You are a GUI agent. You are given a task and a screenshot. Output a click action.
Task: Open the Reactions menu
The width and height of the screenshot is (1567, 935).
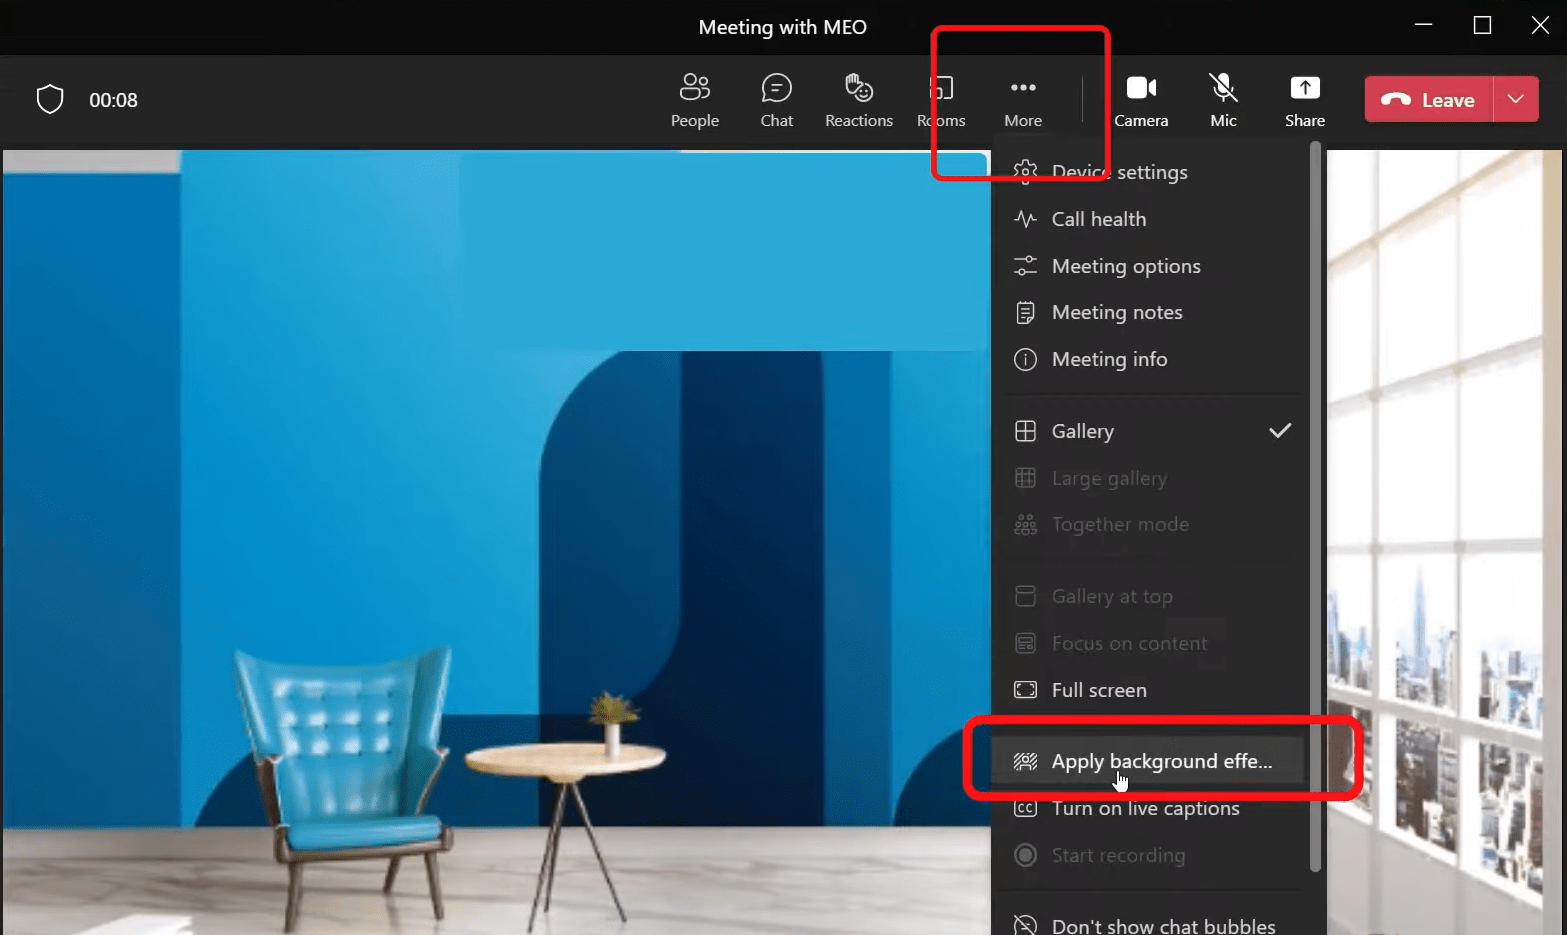(x=858, y=100)
